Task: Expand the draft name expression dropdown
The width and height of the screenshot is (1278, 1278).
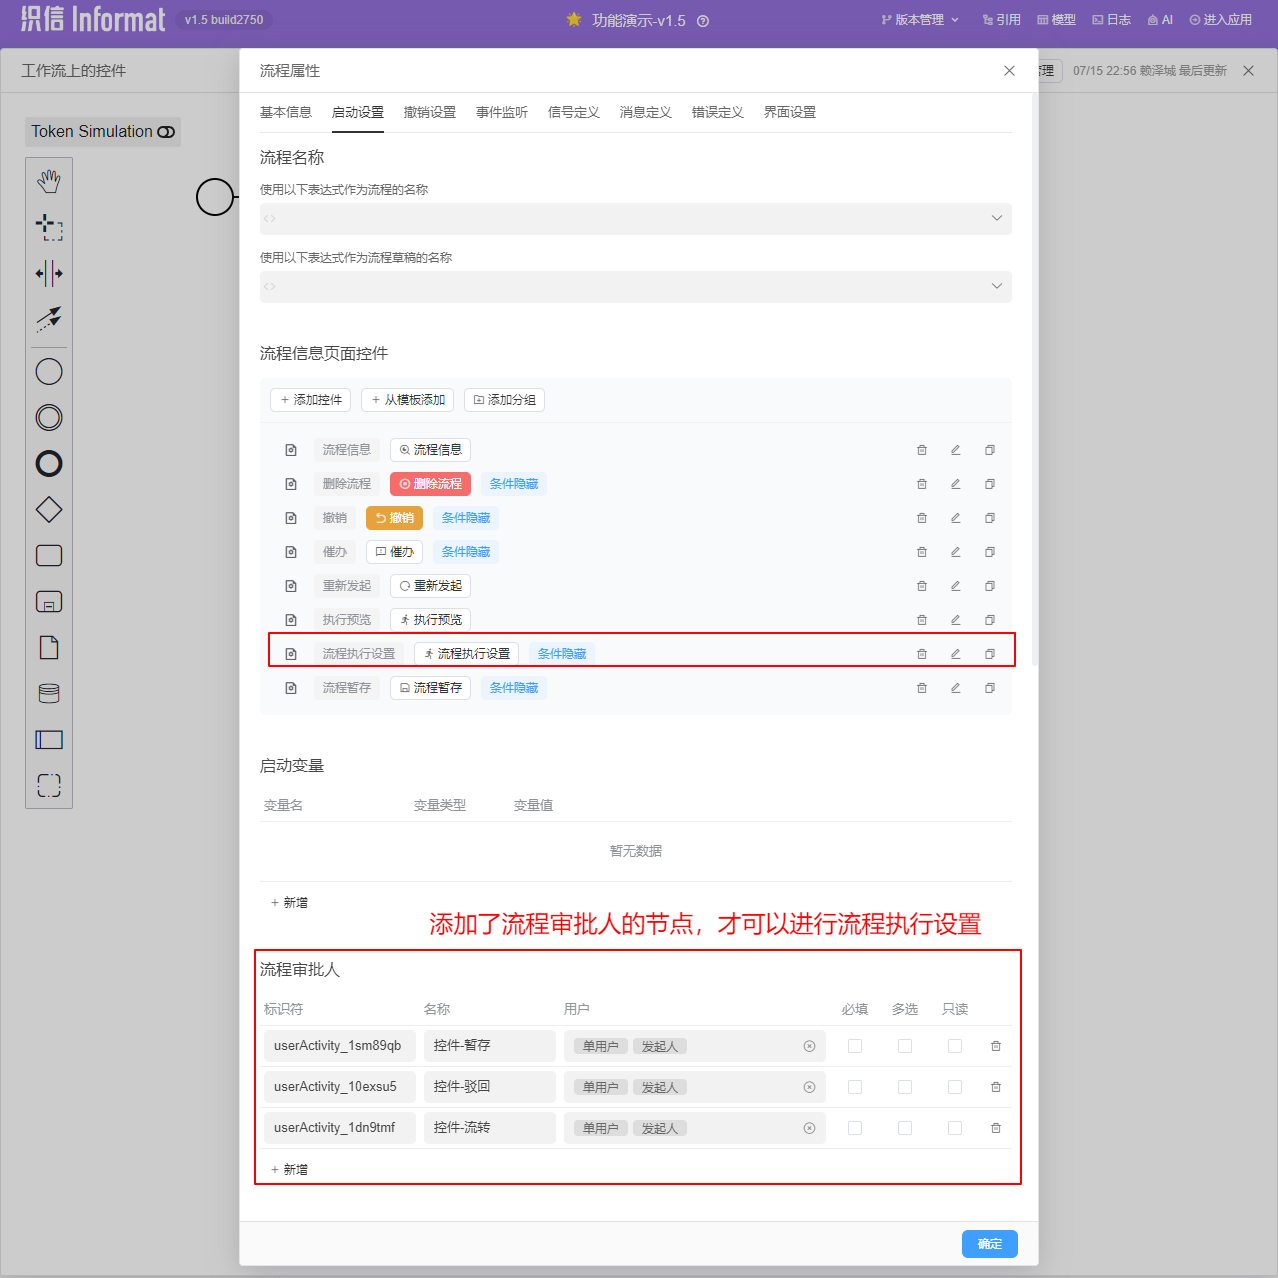Action: 996,287
